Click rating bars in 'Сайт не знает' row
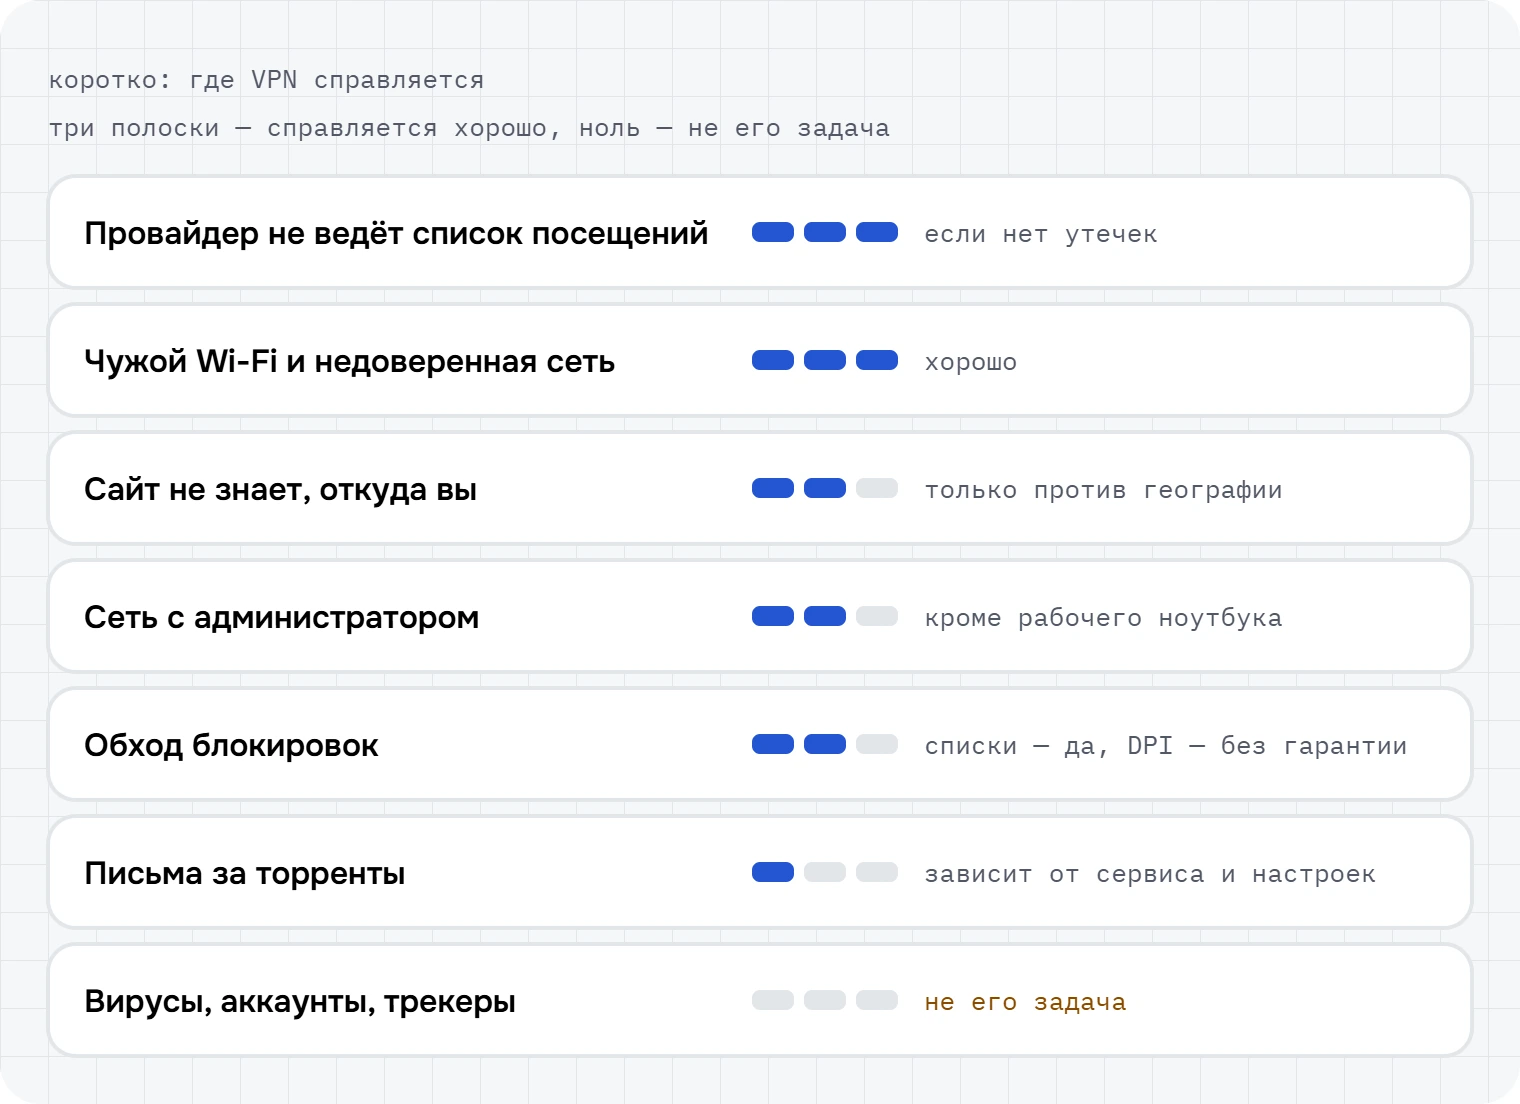Screen dimensions: 1520x1104 825,488
